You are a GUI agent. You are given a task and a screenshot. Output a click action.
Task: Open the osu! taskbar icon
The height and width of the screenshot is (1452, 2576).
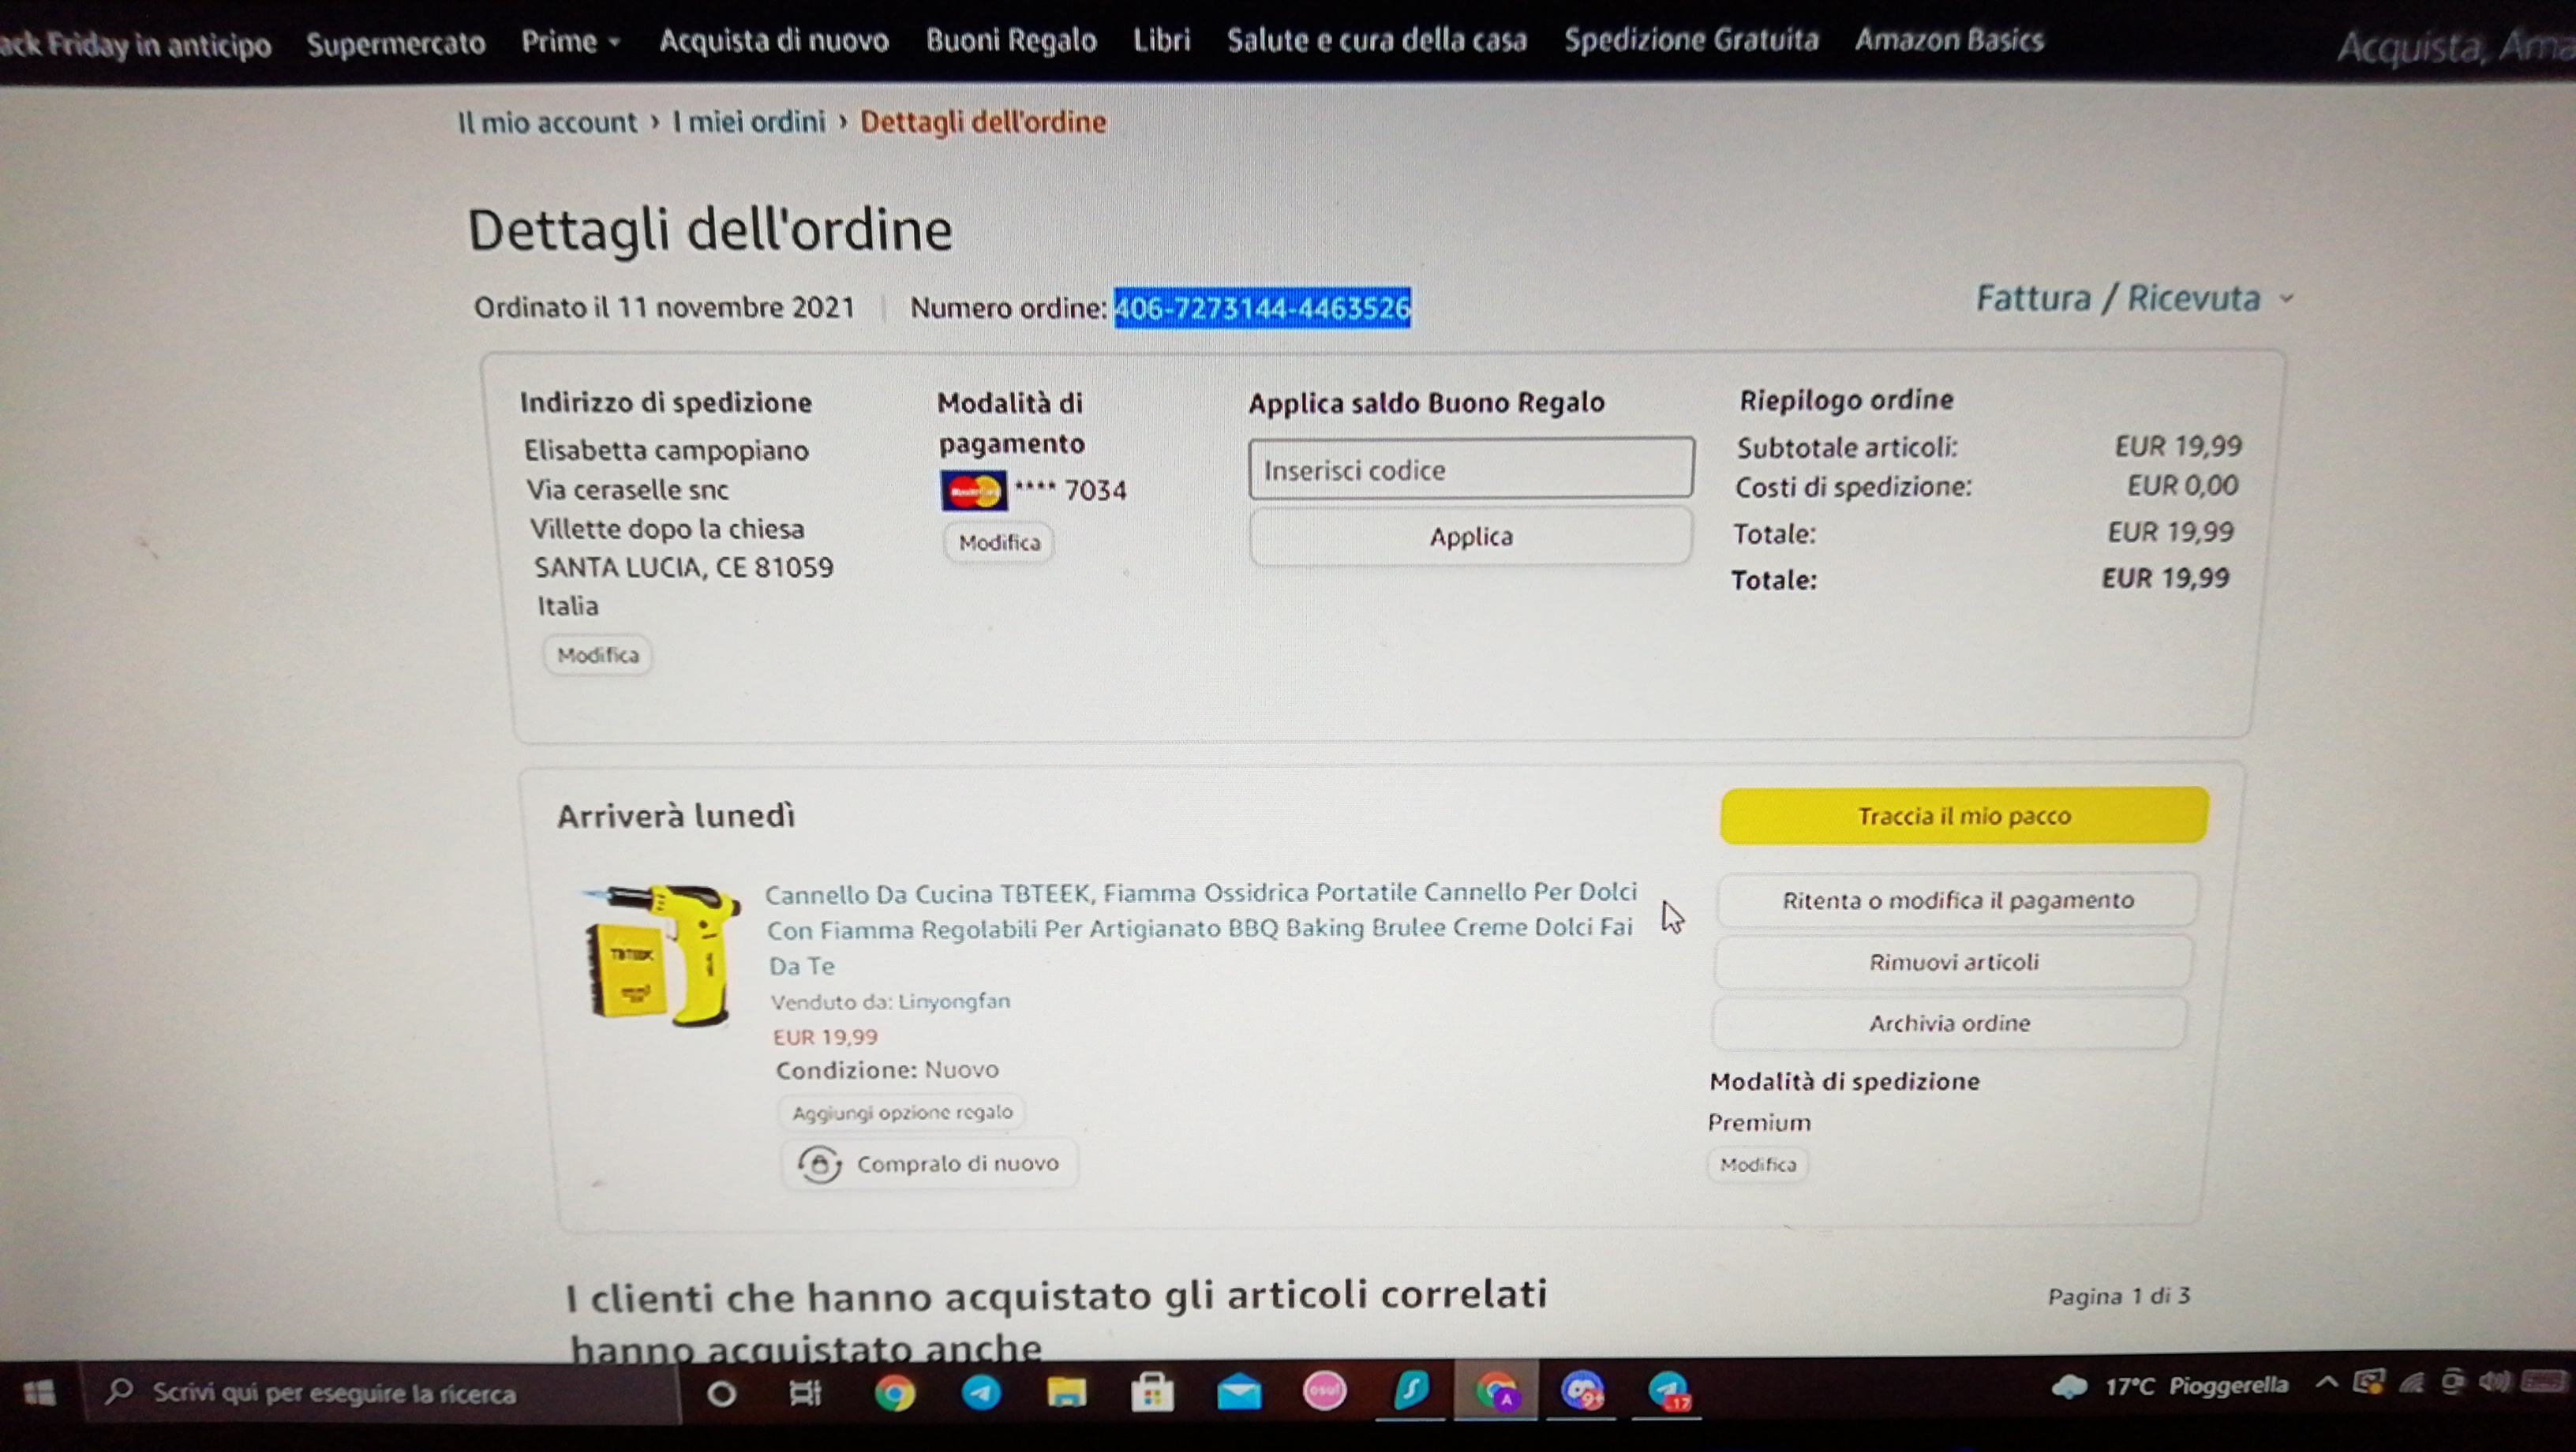point(1324,1391)
